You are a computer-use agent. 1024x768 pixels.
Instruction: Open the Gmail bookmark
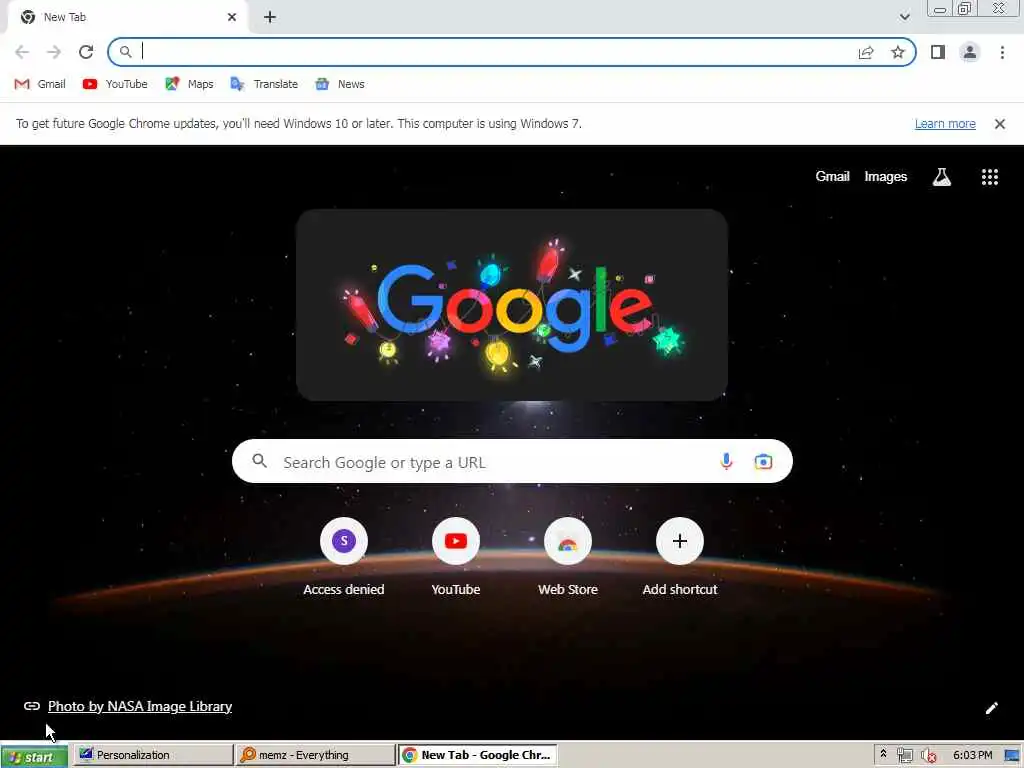[40, 84]
